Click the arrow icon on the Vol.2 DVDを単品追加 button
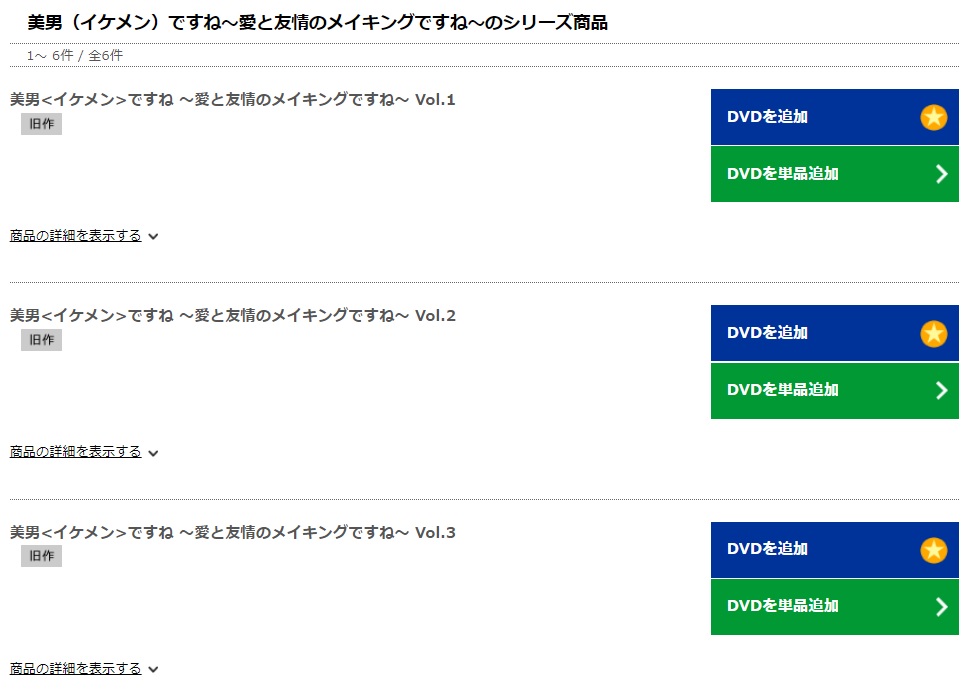971x700 pixels. (x=941, y=390)
